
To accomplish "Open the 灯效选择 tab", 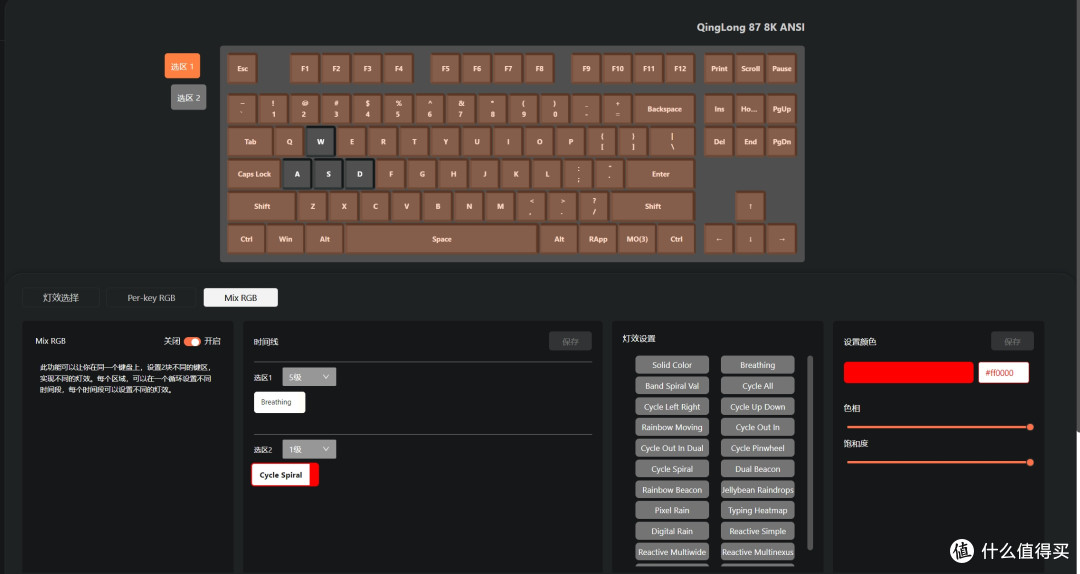I will (61, 298).
